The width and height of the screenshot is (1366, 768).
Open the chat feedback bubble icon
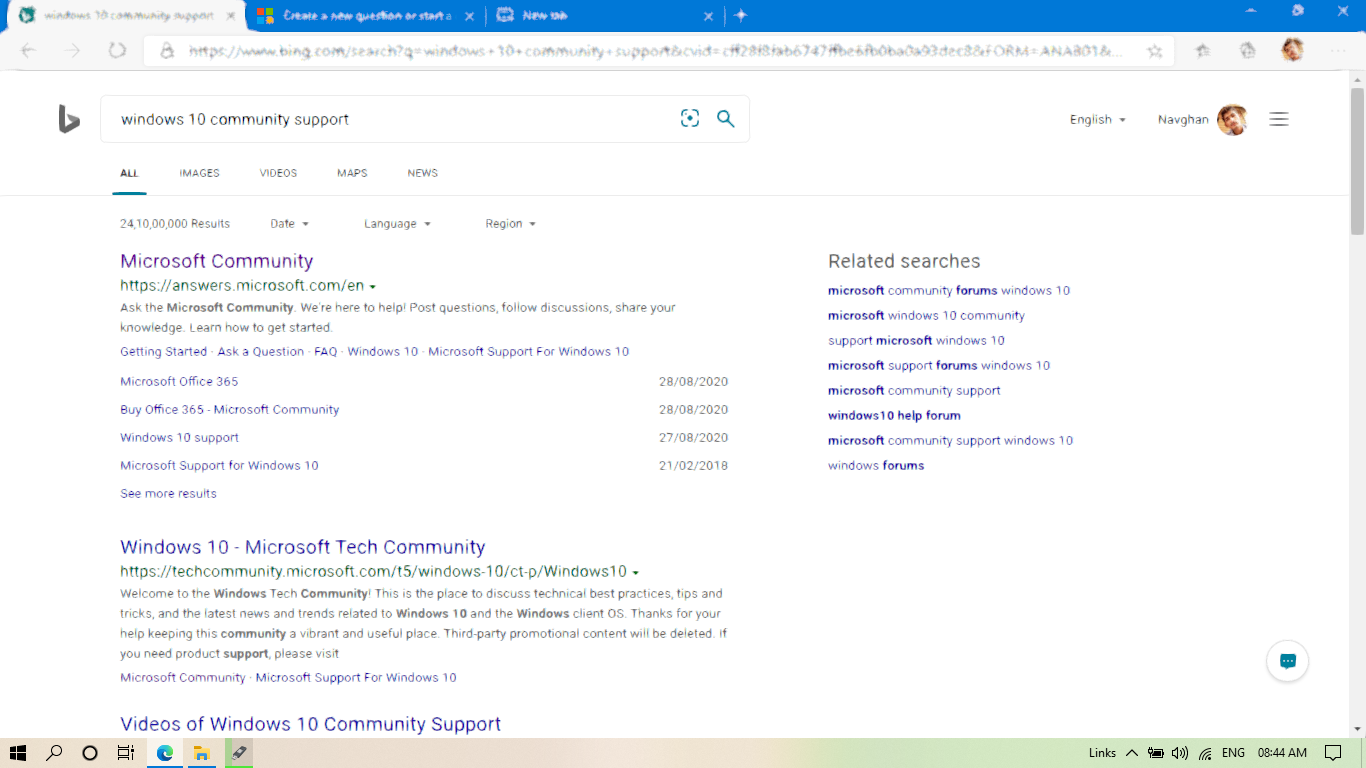tap(1288, 661)
